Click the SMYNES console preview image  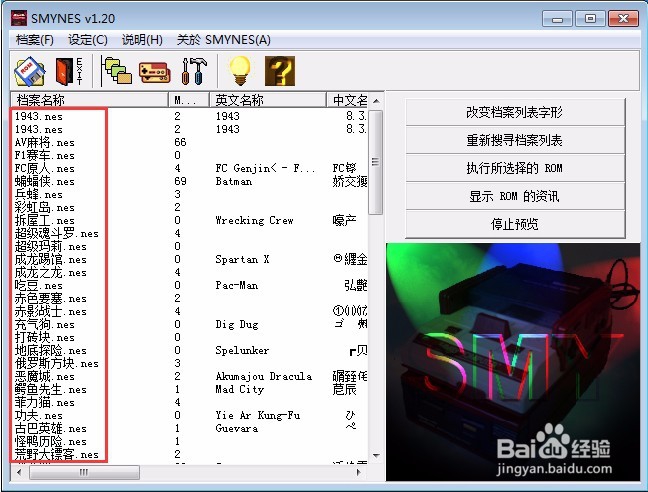513,362
